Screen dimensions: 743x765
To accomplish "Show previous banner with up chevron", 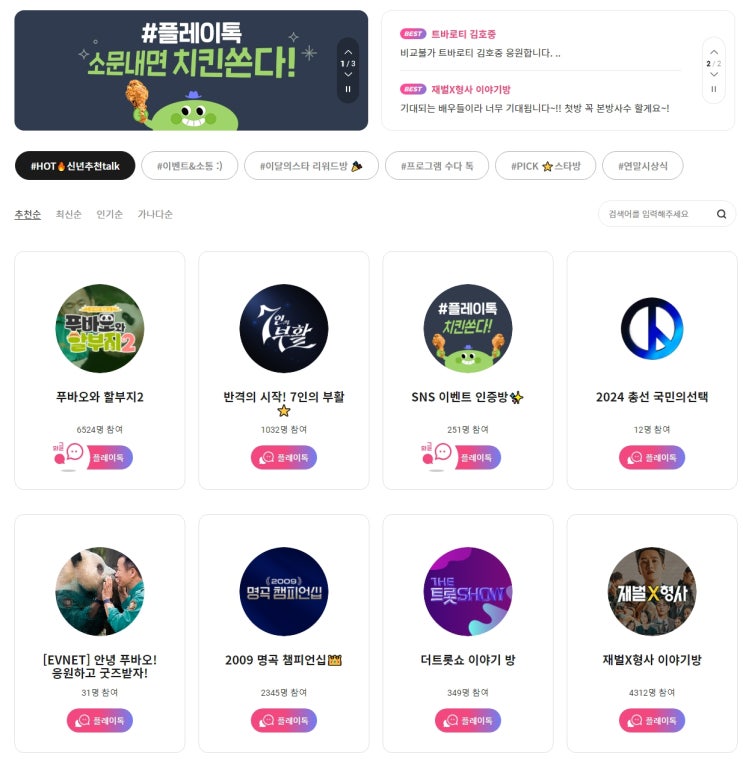I will click(x=348, y=52).
